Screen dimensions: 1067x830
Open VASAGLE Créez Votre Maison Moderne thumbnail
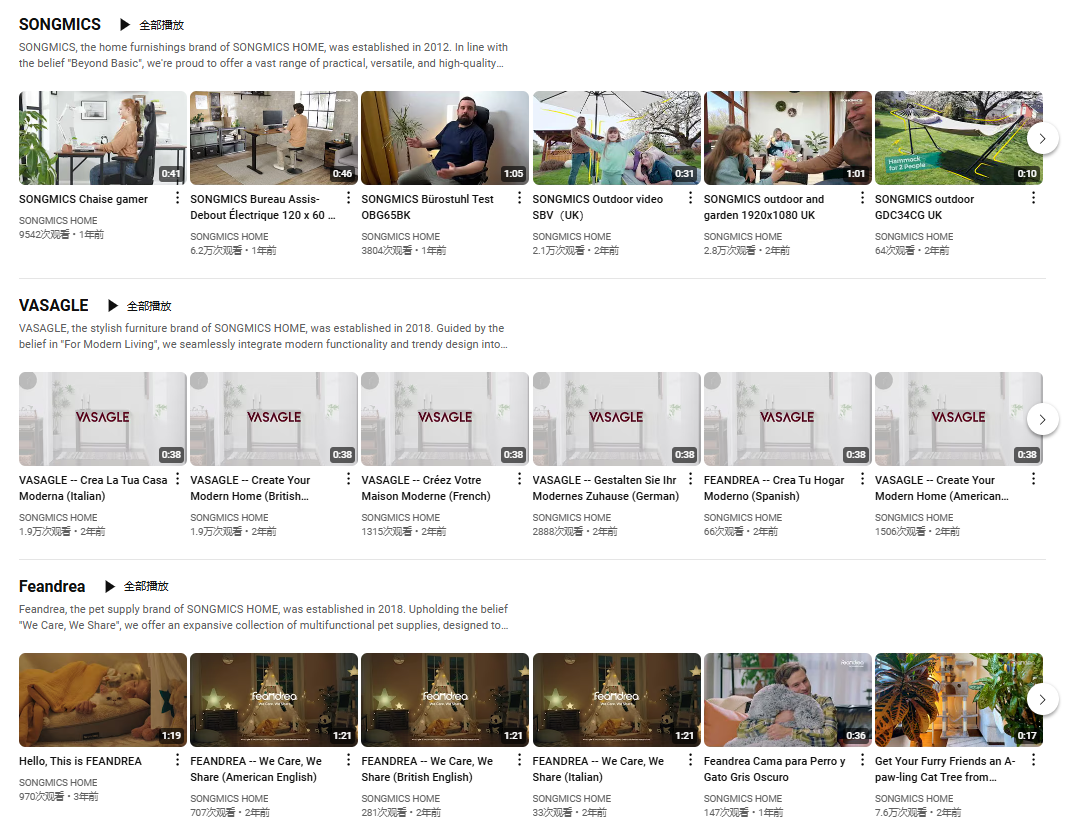[x=444, y=418]
